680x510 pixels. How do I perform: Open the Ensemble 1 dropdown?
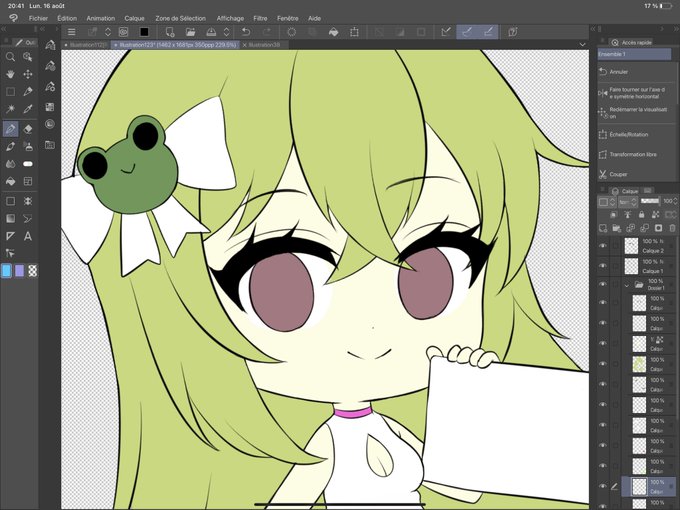click(x=634, y=54)
